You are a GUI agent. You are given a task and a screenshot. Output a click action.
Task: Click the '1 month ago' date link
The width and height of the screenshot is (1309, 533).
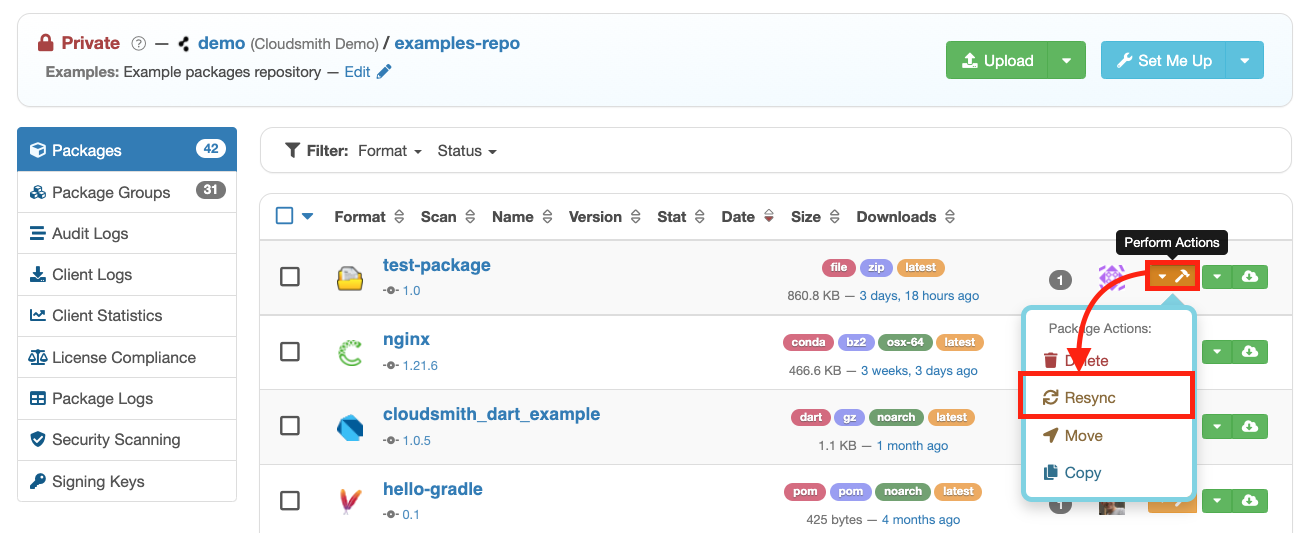click(x=912, y=446)
